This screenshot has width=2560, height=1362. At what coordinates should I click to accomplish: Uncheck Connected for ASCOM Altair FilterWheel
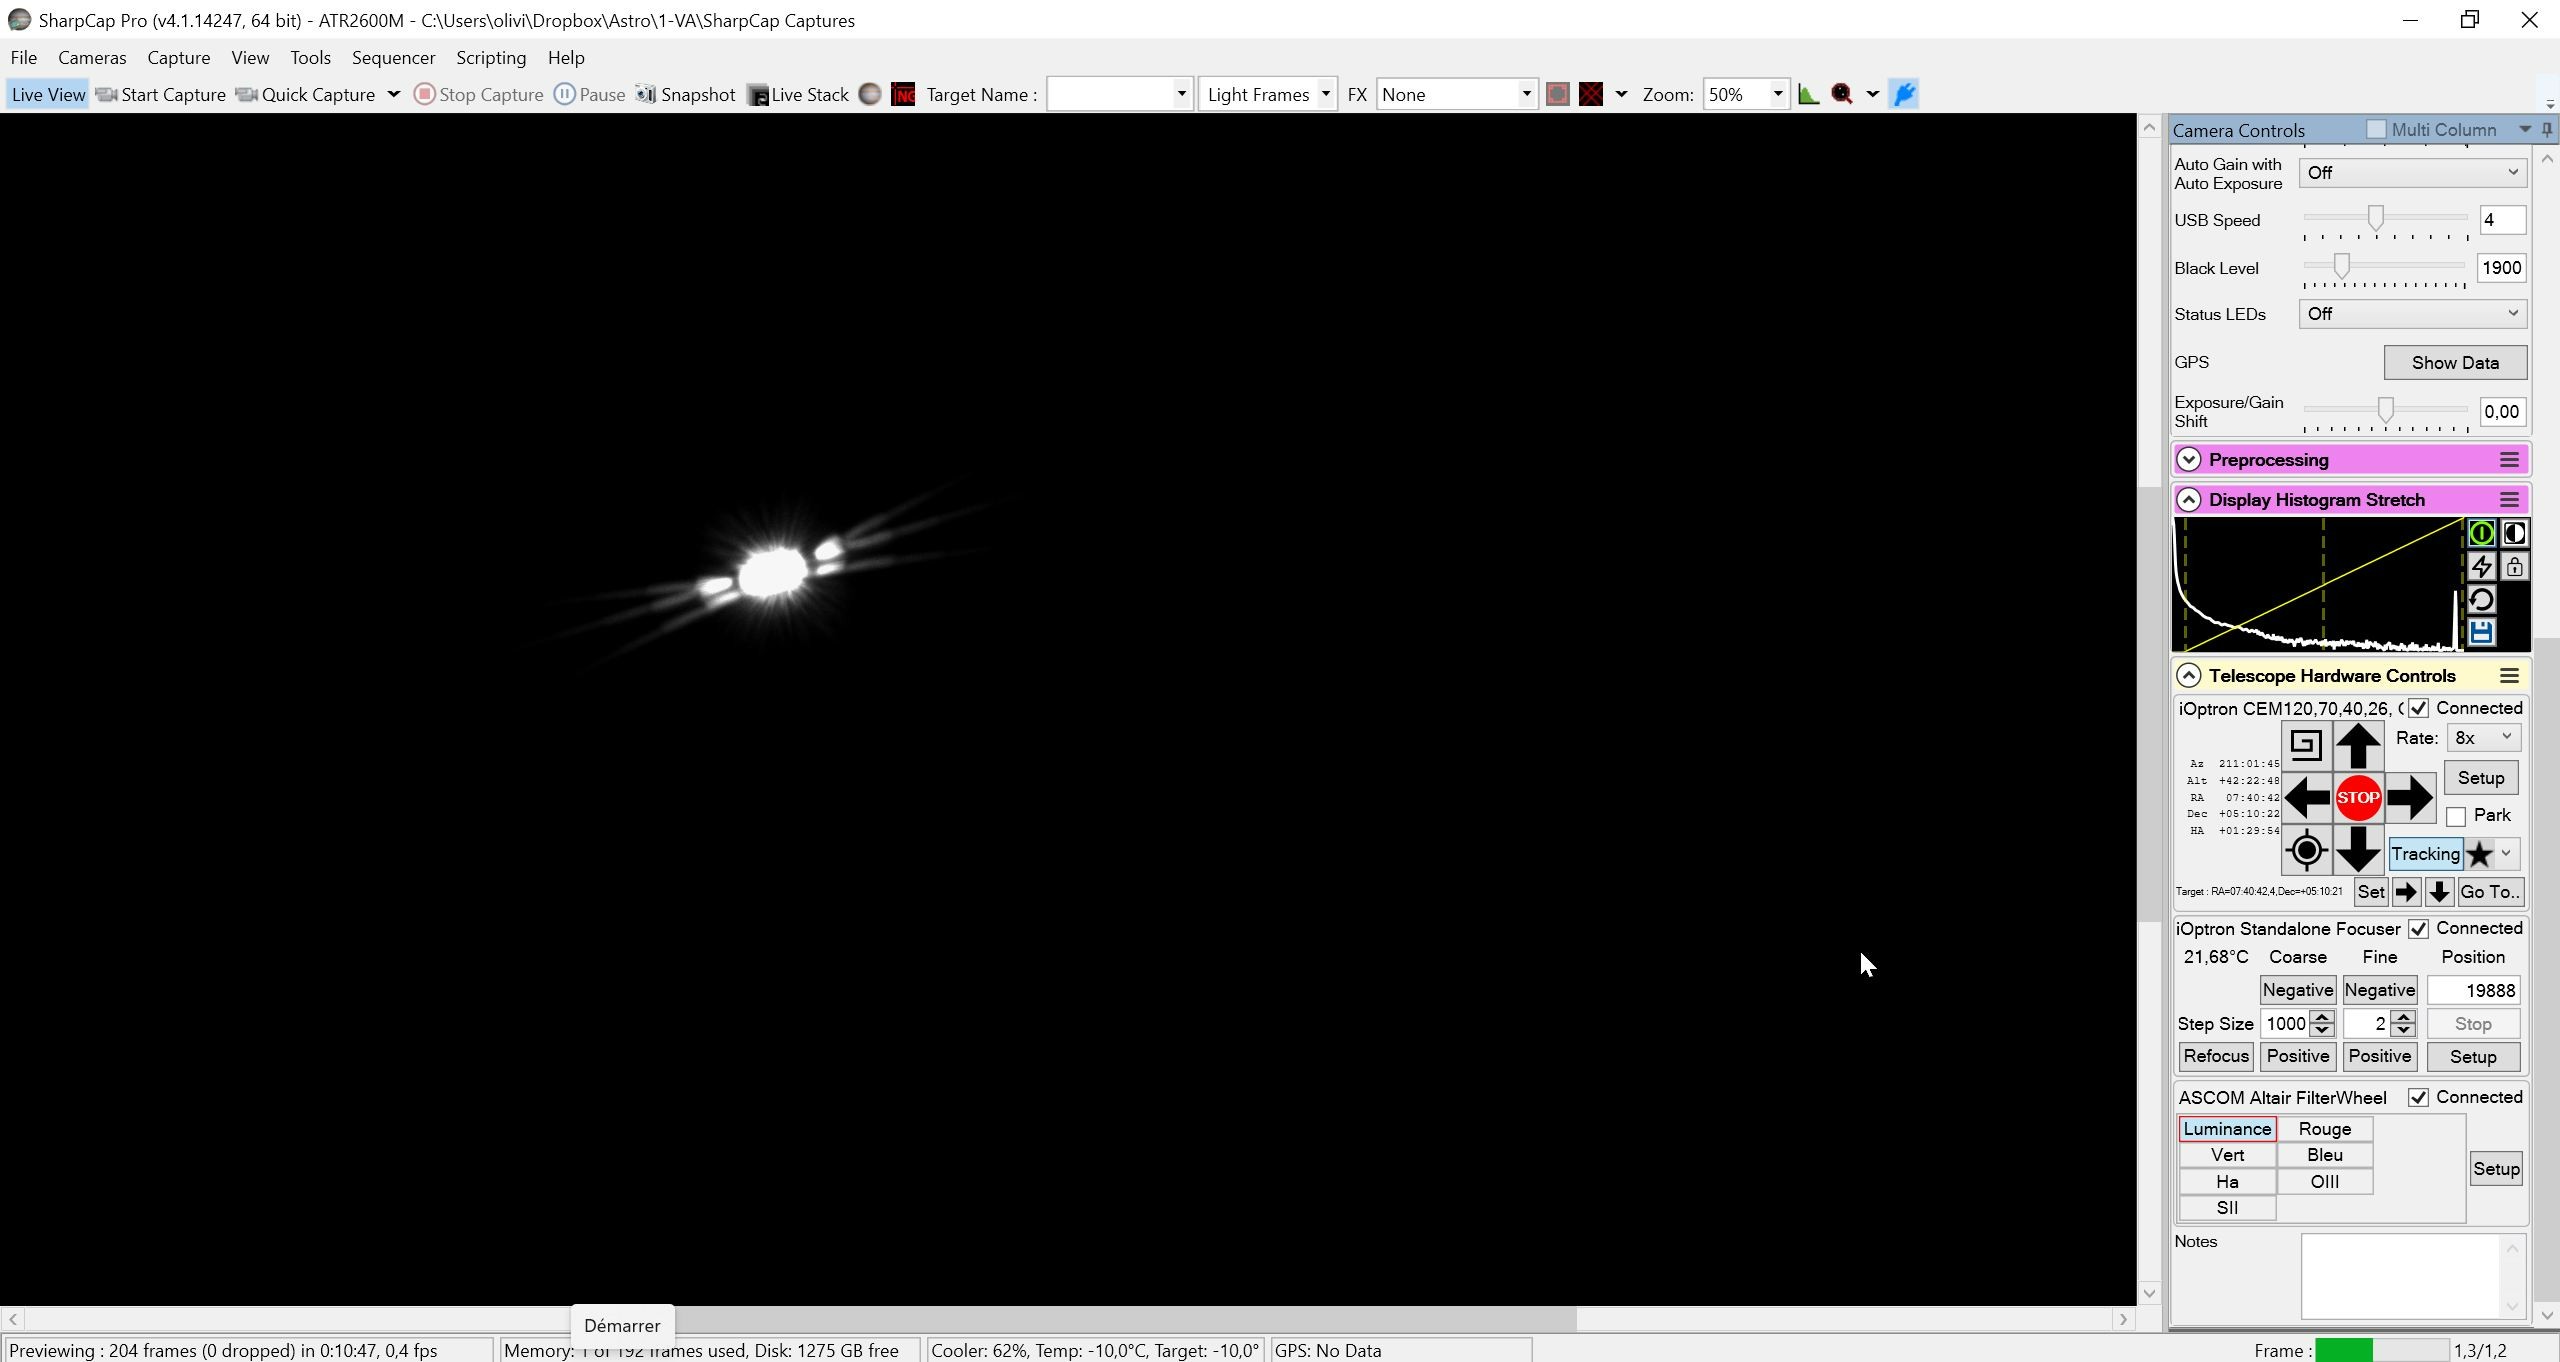tap(2418, 1098)
